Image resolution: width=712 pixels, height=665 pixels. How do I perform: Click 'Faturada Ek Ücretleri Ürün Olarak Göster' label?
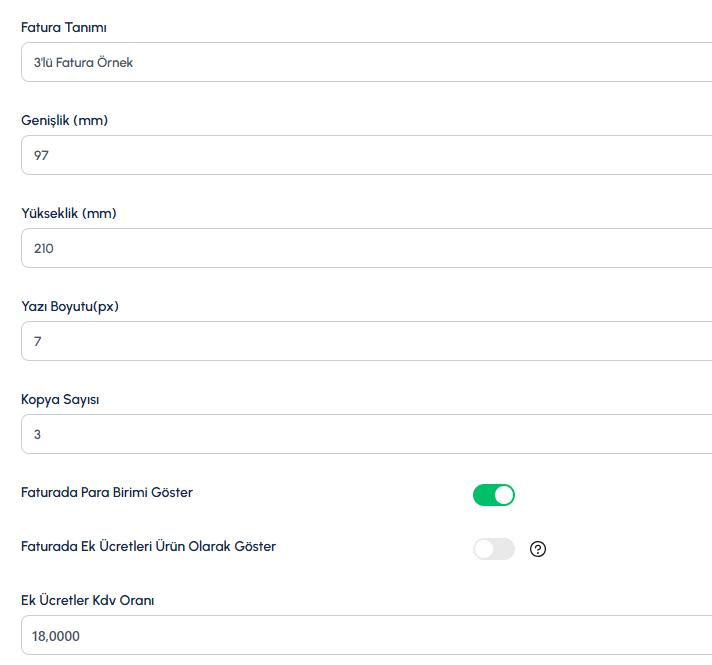pyautogui.click(x=148, y=546)
